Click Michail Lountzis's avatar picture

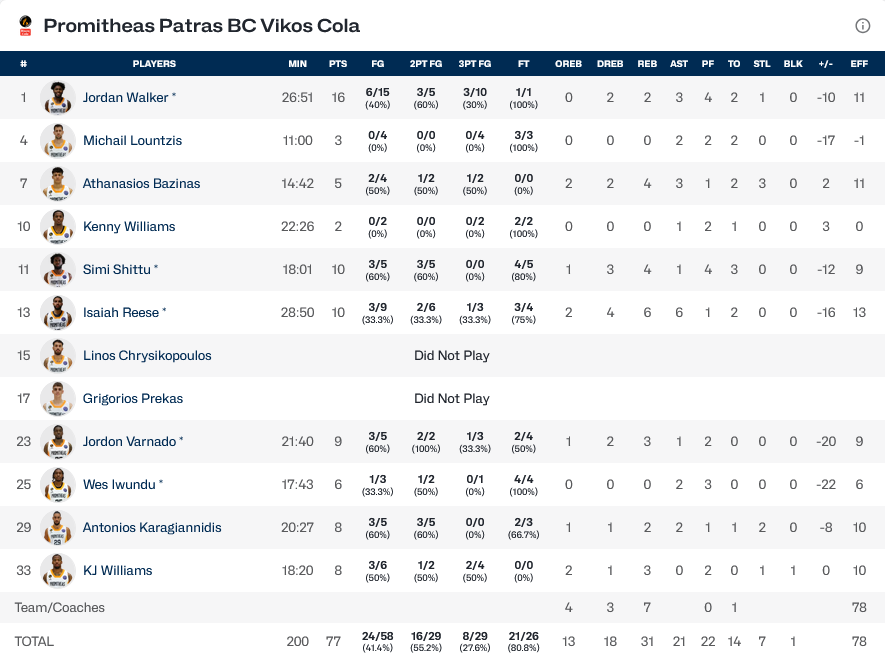coord(58,141)
